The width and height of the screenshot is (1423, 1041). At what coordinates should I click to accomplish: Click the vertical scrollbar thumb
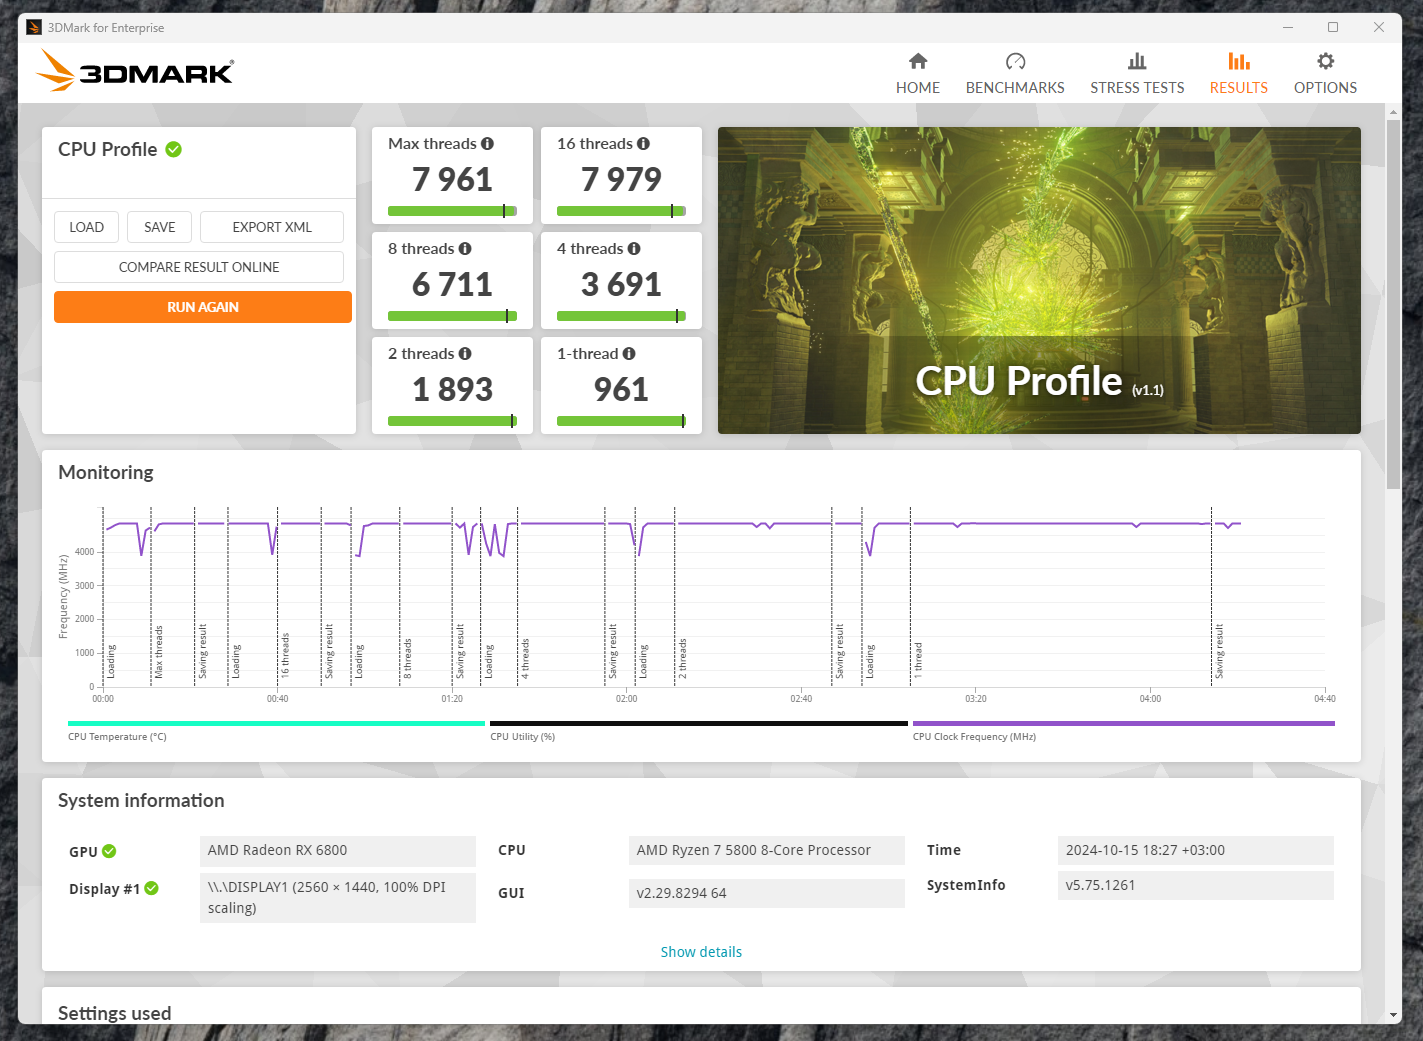[x=1394, y=305]
